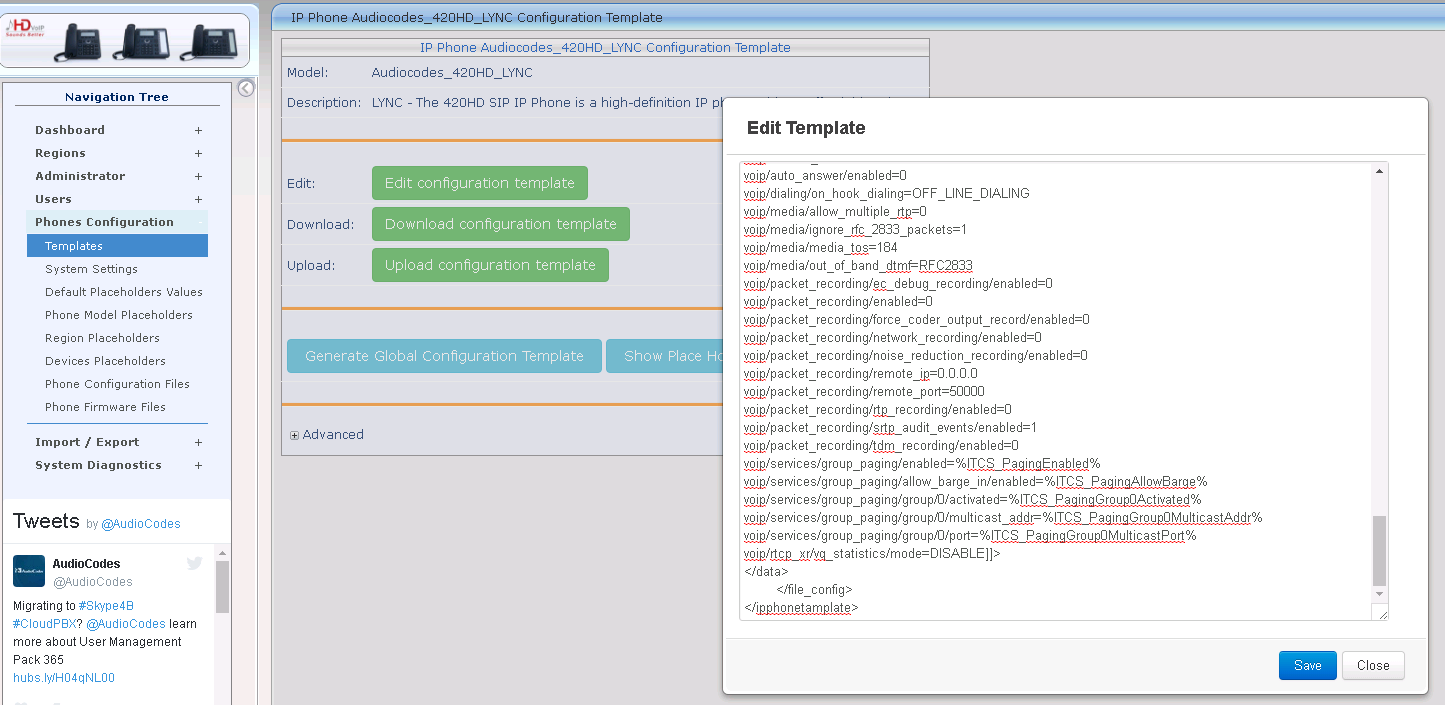Viewport: 1445px width, 705px height.
Task: Expand the Dashboard menu section
Action: click(198, 130)
